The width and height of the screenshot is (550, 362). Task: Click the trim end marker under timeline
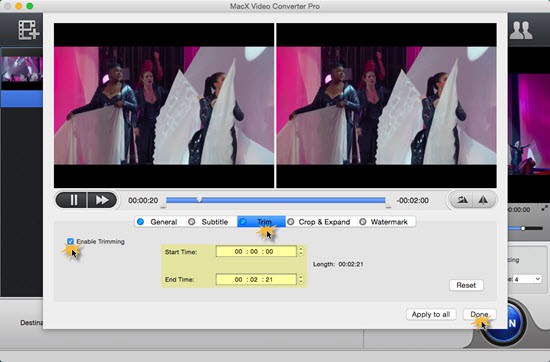388,206
